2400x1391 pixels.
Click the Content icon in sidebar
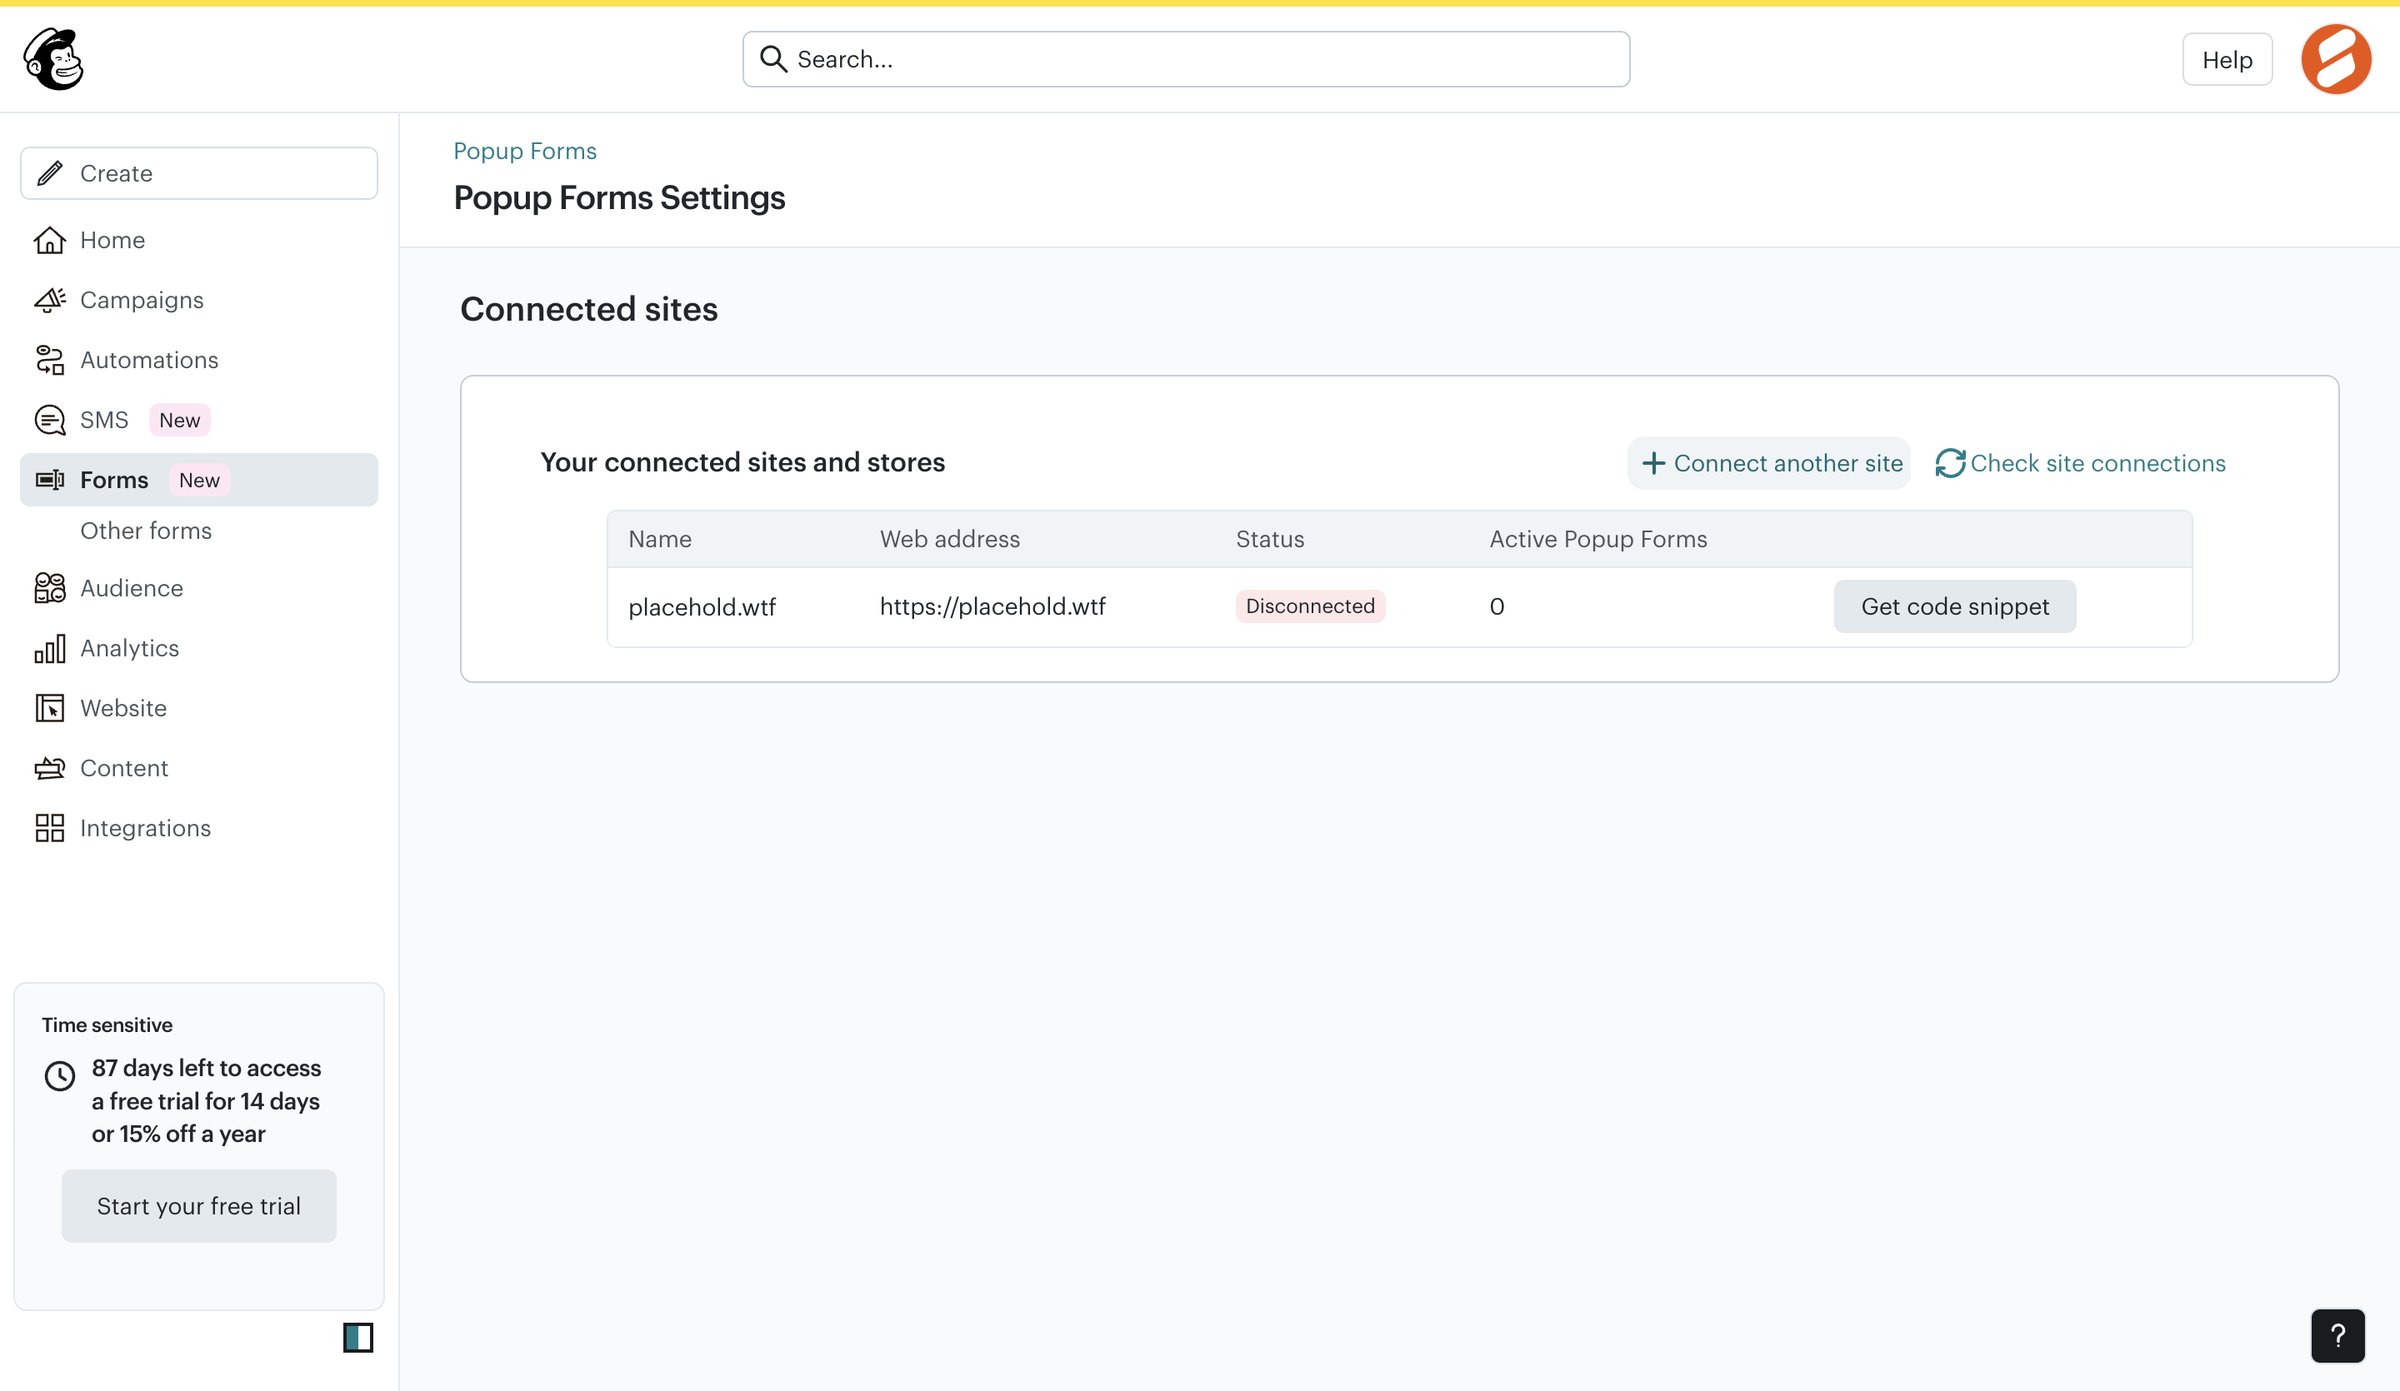[x=50, y=768]
